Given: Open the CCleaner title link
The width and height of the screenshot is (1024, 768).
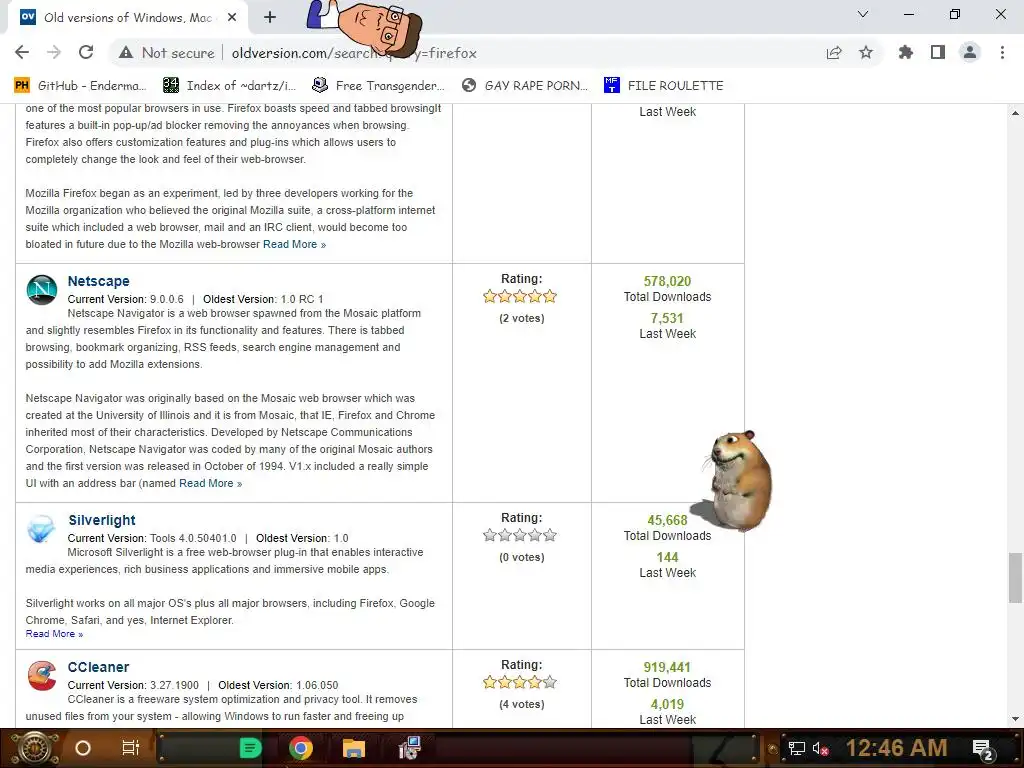Looking at the screenshot, I should (99, 667).
